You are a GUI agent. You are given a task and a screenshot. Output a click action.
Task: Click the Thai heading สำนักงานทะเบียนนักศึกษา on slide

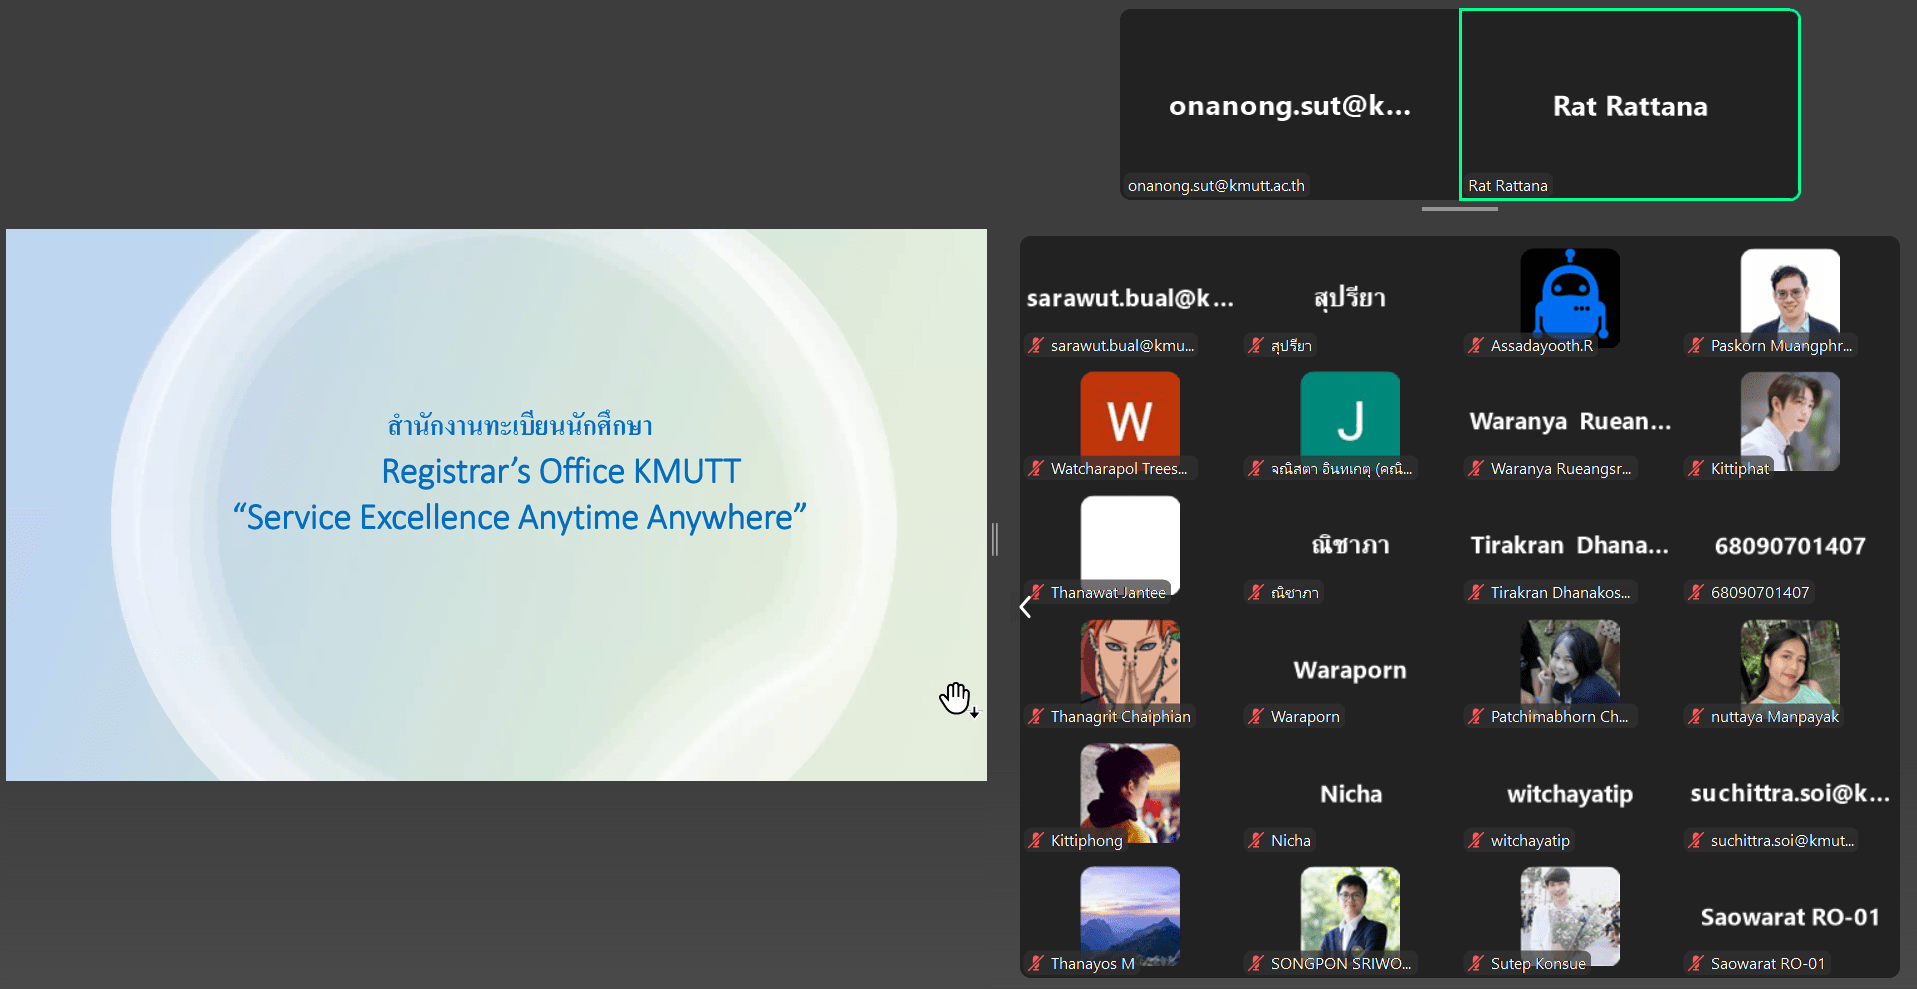point(520,426)
